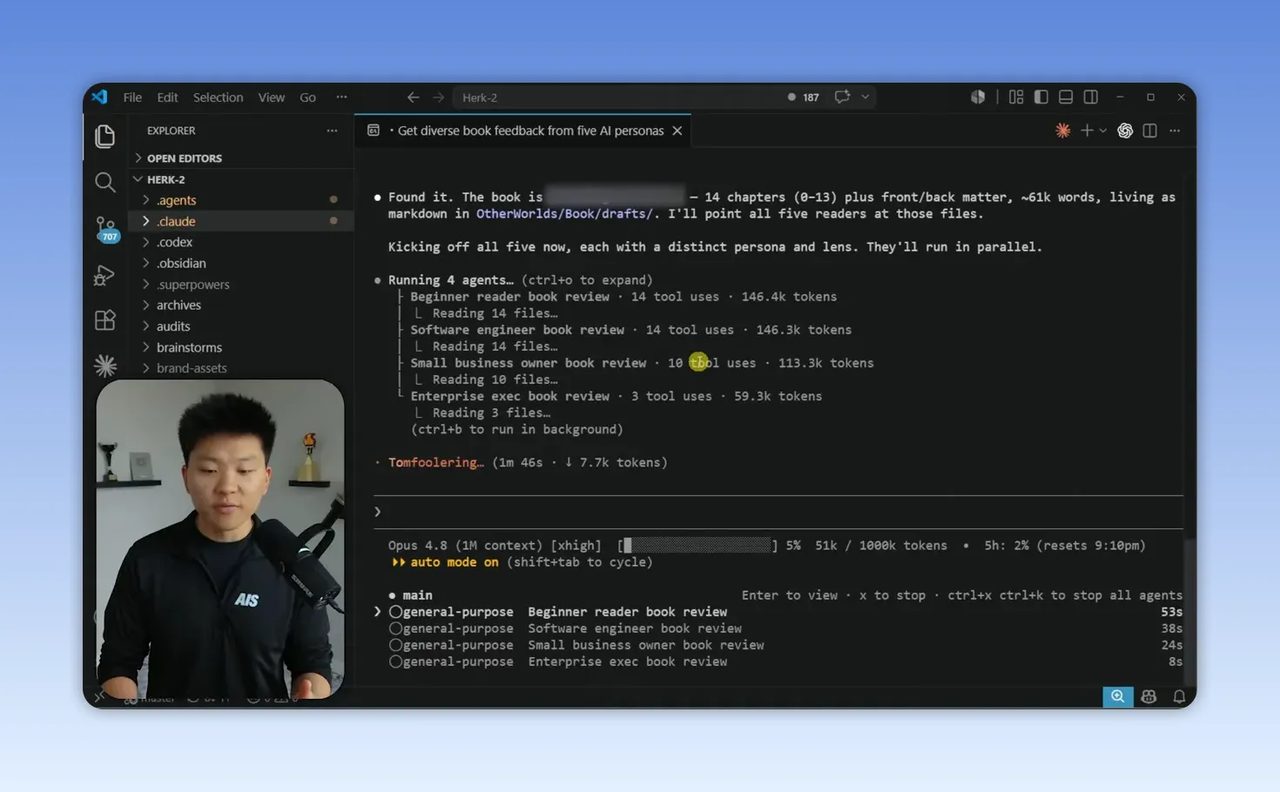Click the plus icon in editor toolbar
The height and width of the screenshot is (792, 1280).
pos(1087,131)
